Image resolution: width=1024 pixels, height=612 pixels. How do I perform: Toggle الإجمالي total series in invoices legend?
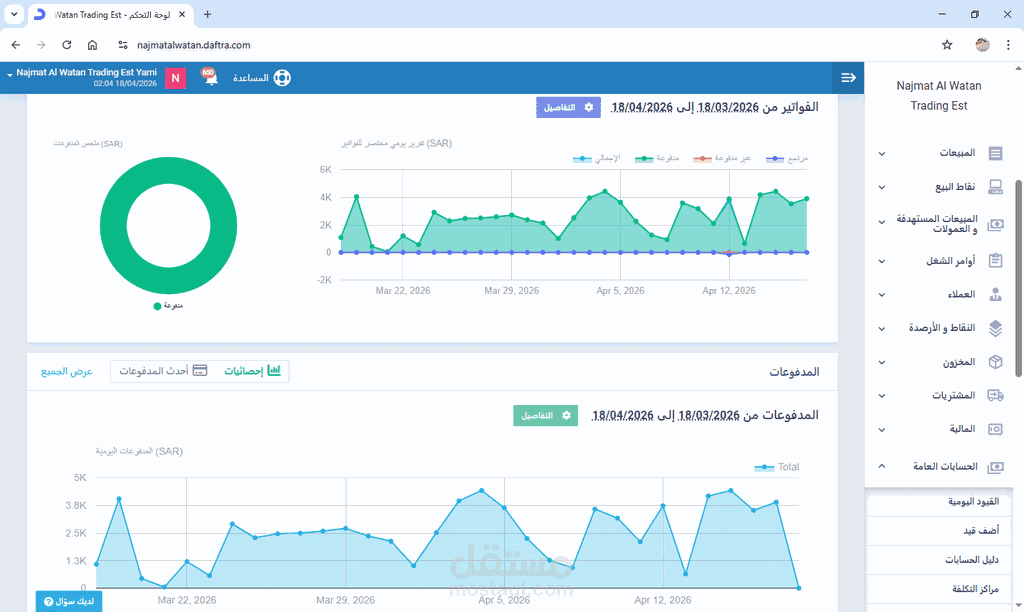[596, 159]
